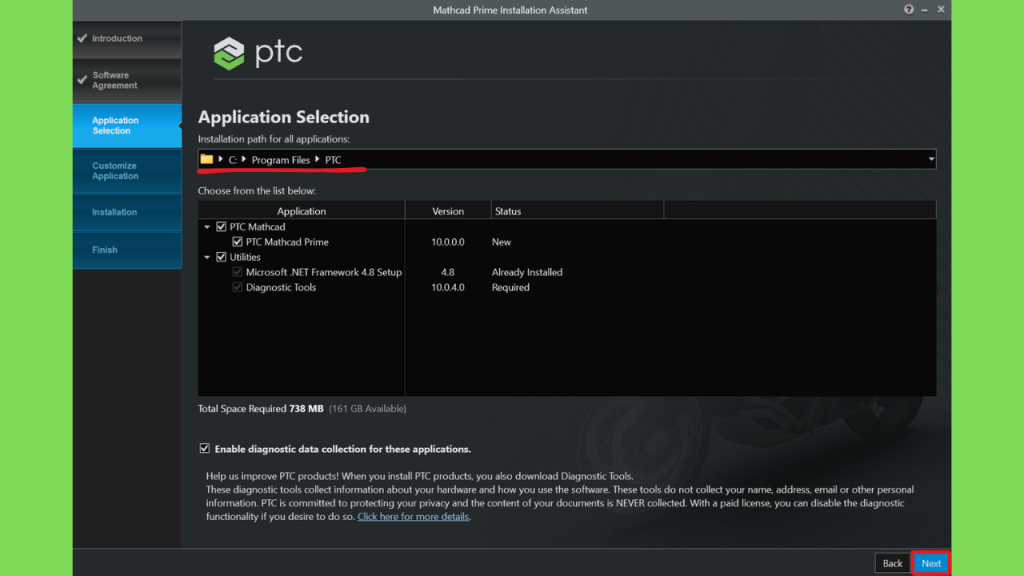Open Finish step in sidebar
1024x576 pixels.
pos(127,250)
